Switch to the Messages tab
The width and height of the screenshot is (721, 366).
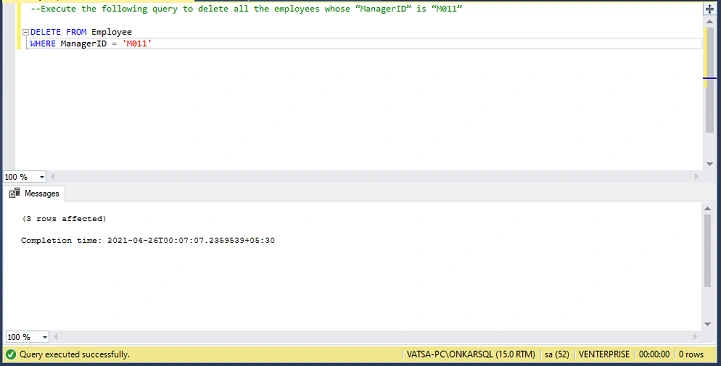pos(34,194)
